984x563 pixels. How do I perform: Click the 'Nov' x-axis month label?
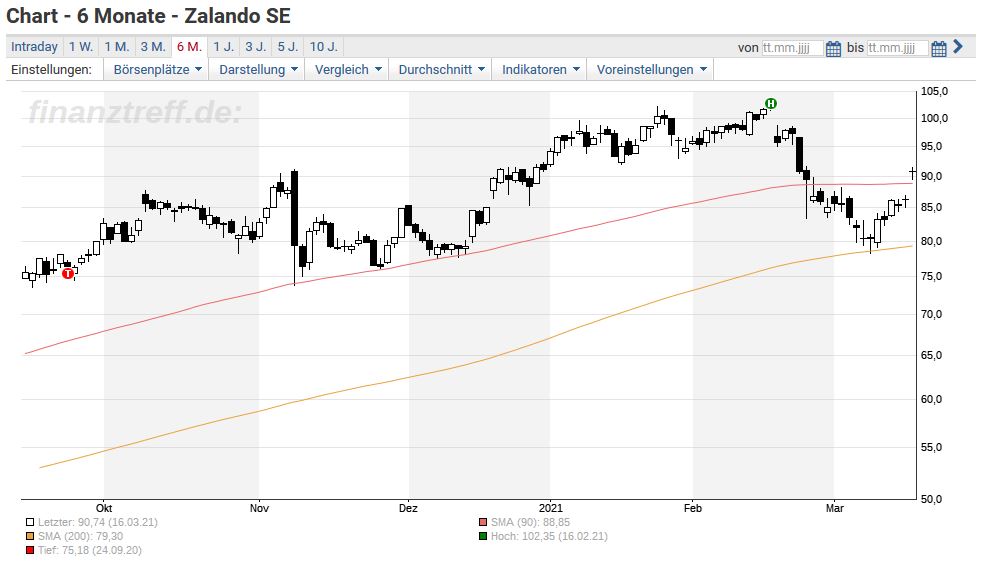coord(259,508)
